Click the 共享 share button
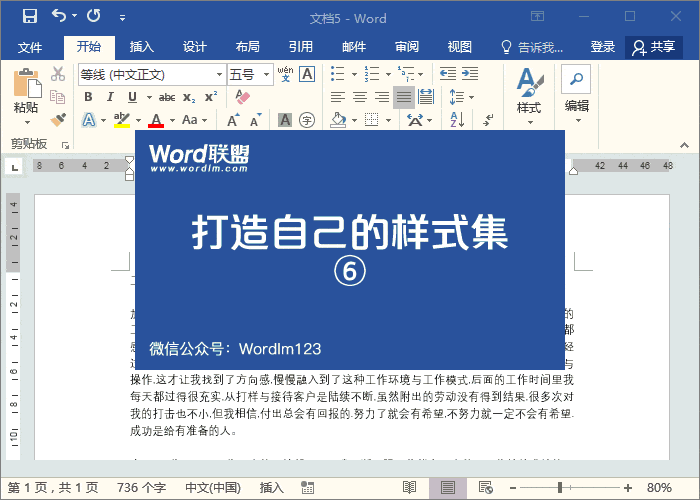The width and height of the screenshot is (700, 500). click(x=654, y=47)
